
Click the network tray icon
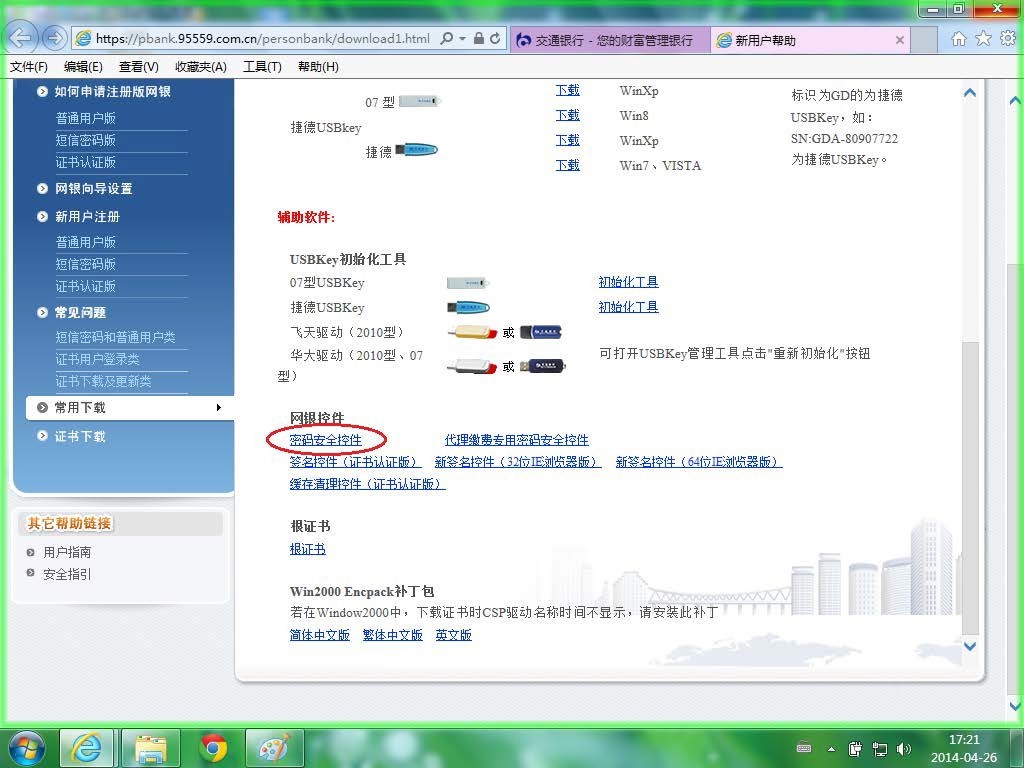[x=880, y=748]
